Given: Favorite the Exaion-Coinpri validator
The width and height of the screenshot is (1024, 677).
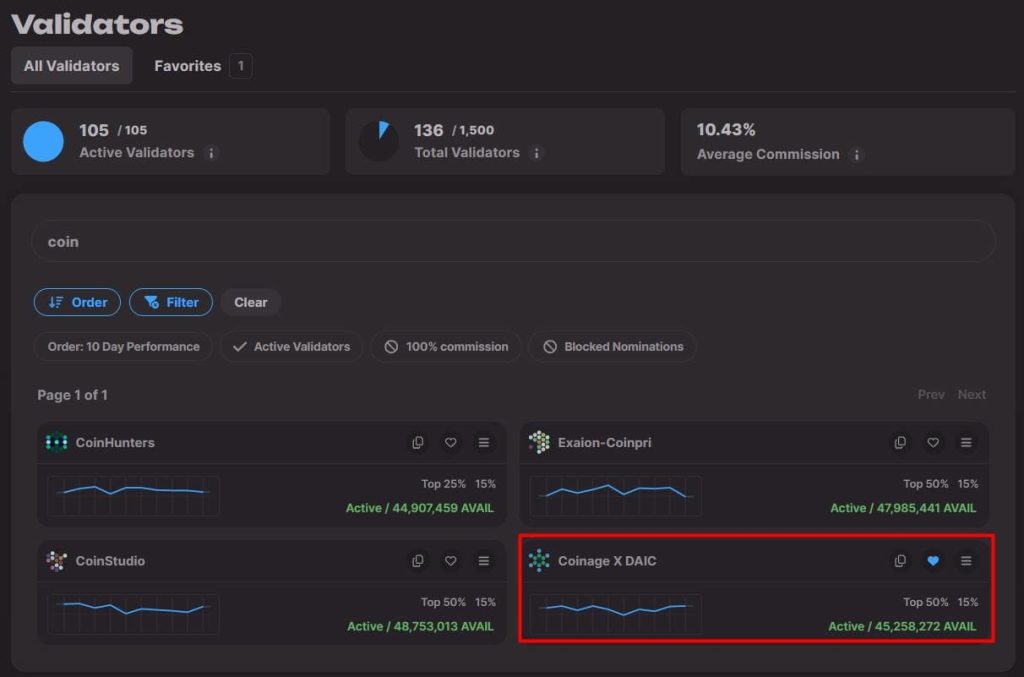Looking at the screenshot, I should (933, 443).
